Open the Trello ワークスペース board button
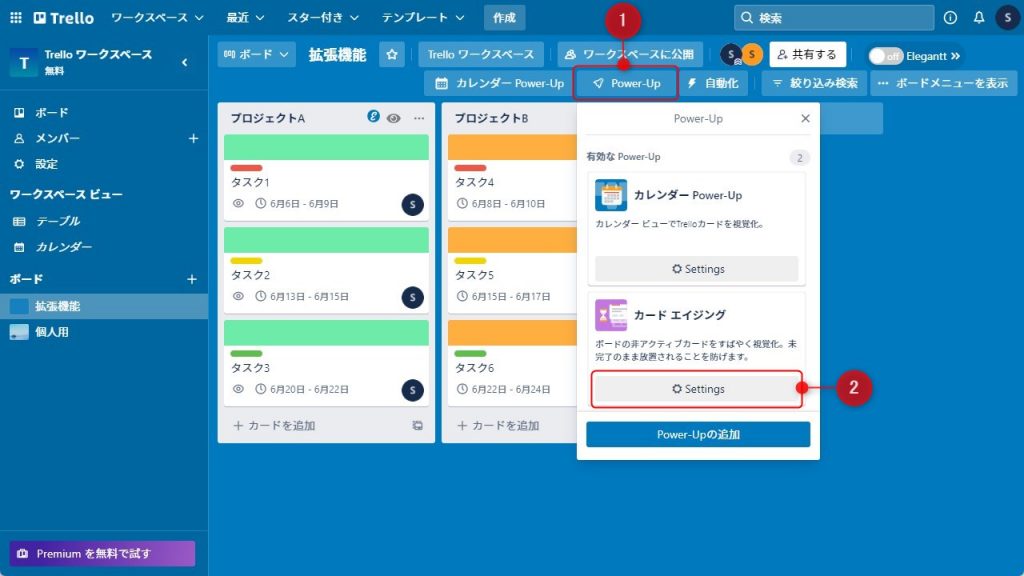 481,55
